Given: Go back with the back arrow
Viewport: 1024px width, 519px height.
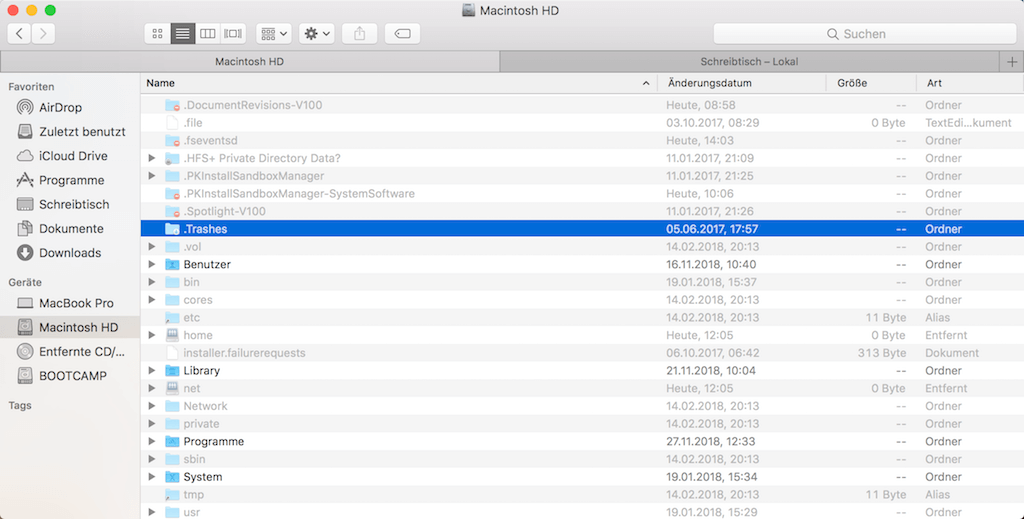Looking at the screenshot, I should [20, 33].
